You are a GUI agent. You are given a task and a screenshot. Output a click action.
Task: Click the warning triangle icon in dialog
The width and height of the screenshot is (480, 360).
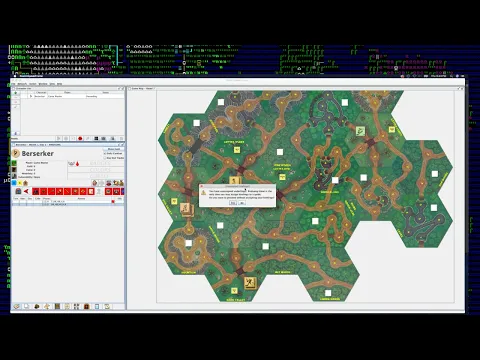coord(204,193)
